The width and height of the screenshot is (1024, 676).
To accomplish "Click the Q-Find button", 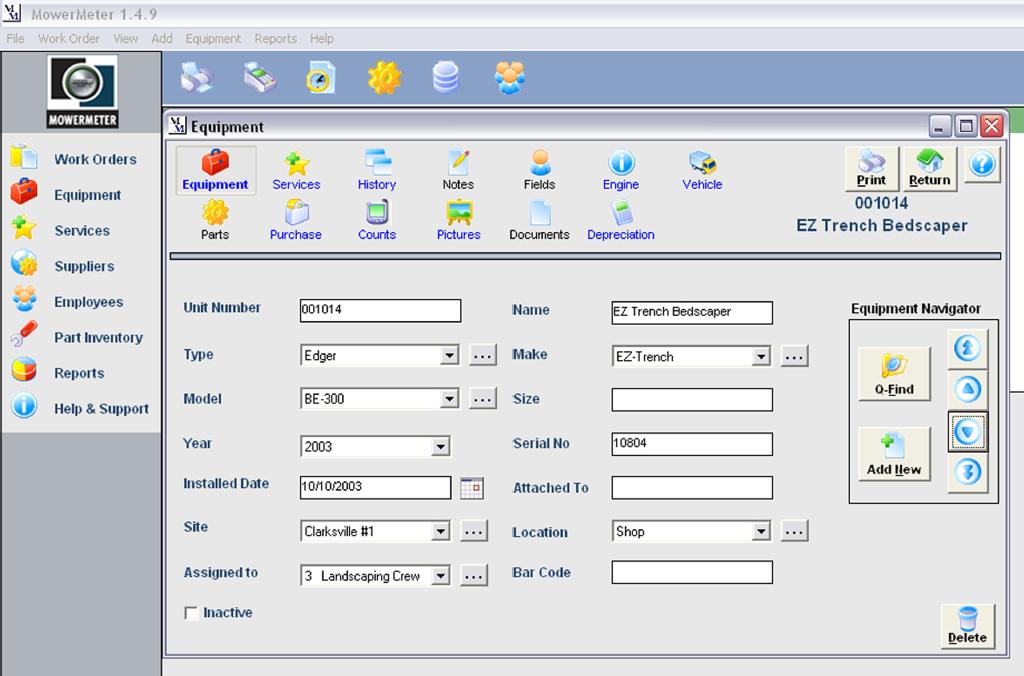I will click(x=894, y=374).
